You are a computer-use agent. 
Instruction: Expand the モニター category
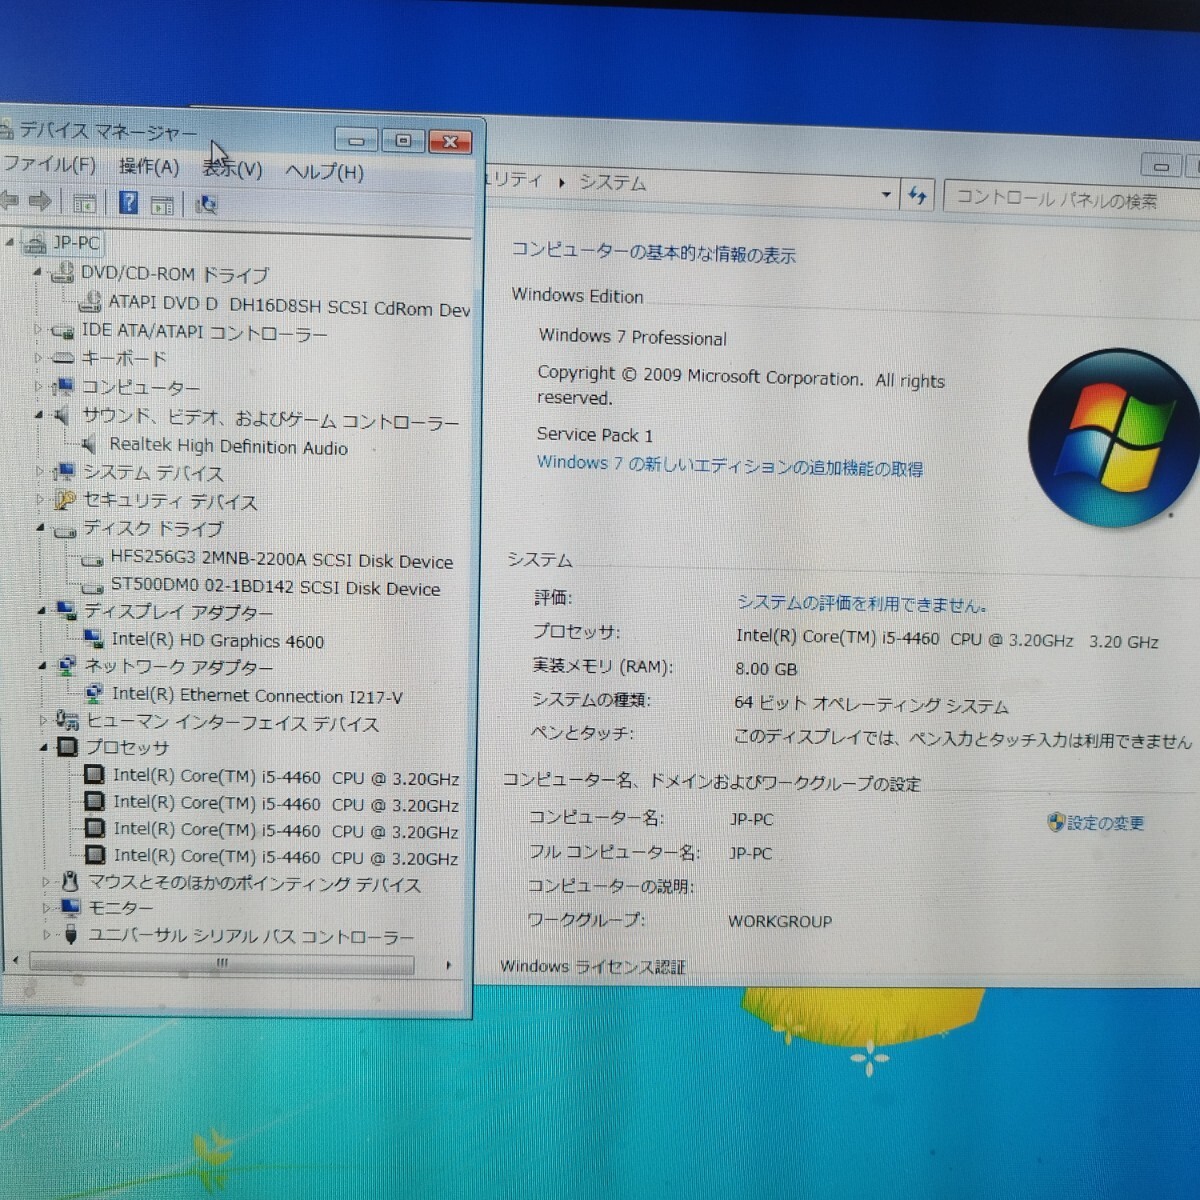pyautogui.click(x=45, y=907)
